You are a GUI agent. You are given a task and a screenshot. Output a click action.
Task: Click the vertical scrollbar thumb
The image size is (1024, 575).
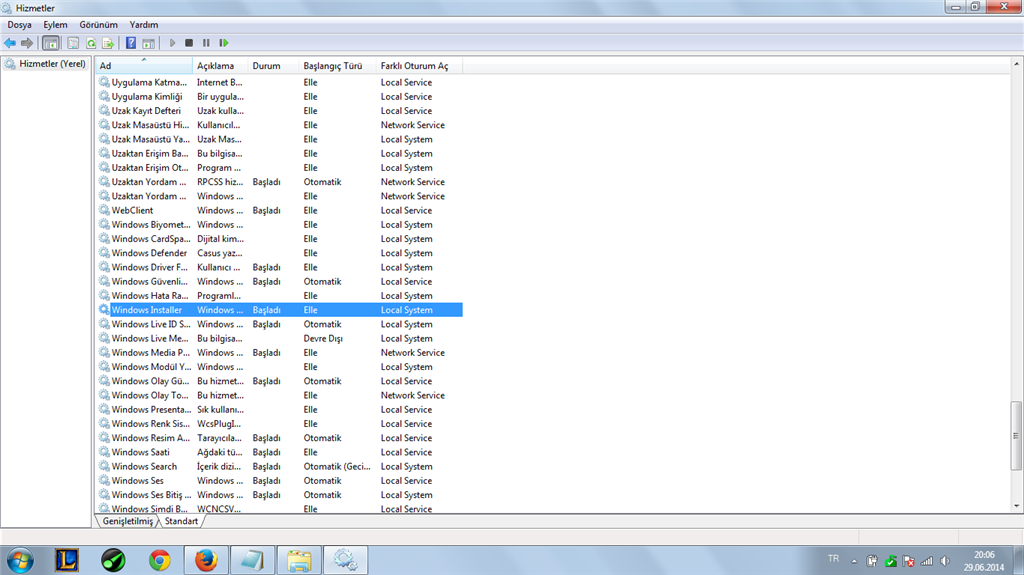click(x=1016, y=436)
